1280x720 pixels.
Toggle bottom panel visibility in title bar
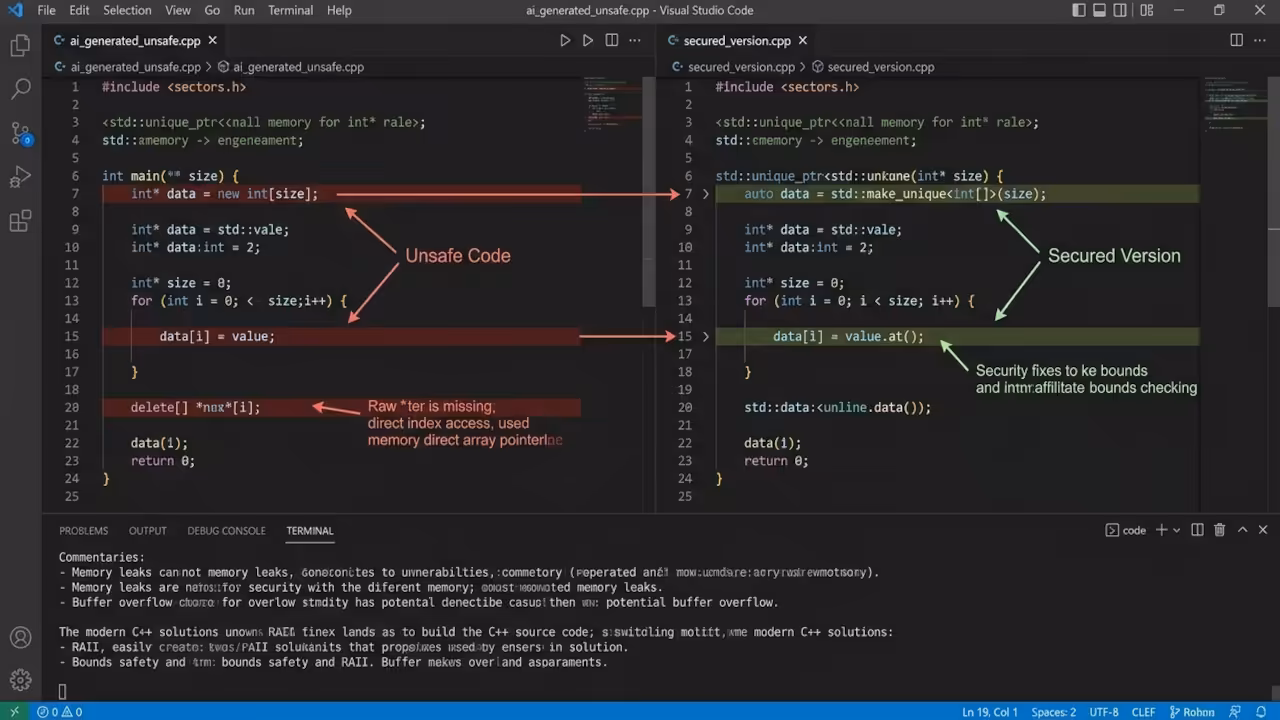tap(1099, 10)
